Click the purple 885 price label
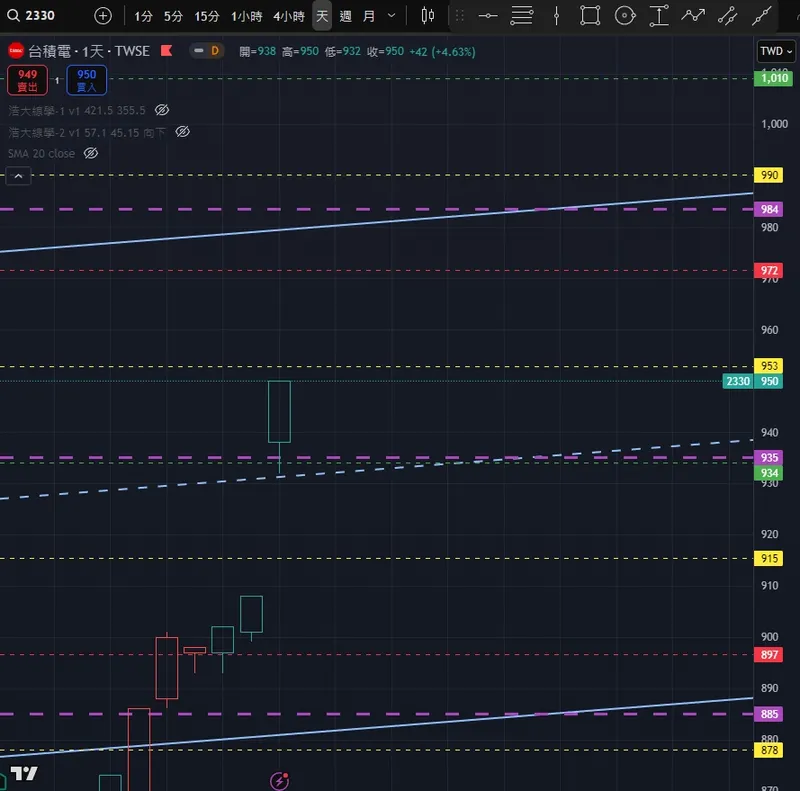The image size is (800, 791). [768, 714]
